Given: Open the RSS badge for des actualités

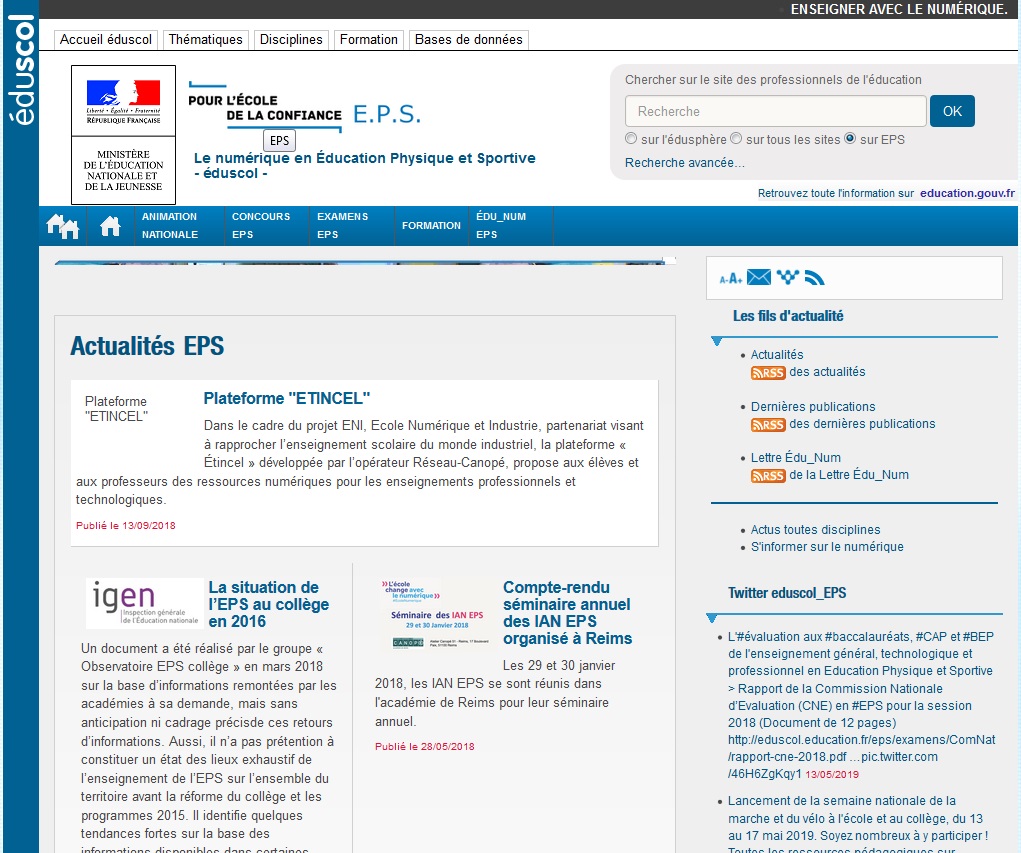Looking at the screenshot, I should tap(768, 372).
